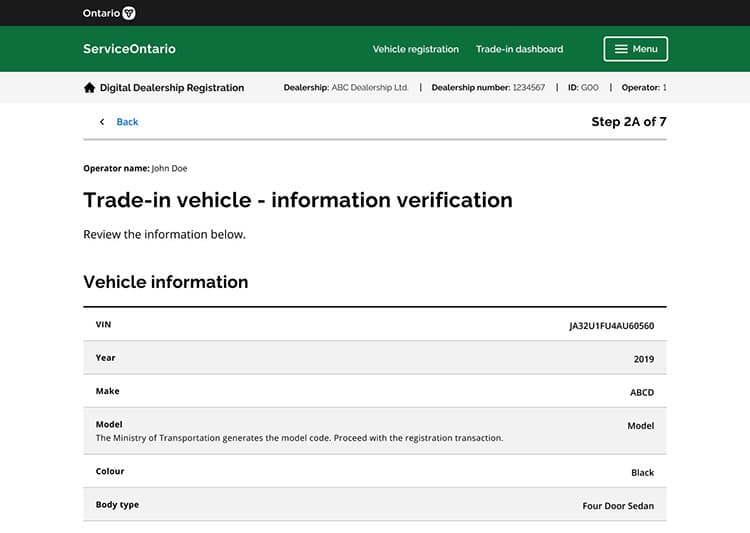Screen dimensions: 750x533
Task: Click the home icon beside Digital Dealership Registration
Action: (89, 88)
